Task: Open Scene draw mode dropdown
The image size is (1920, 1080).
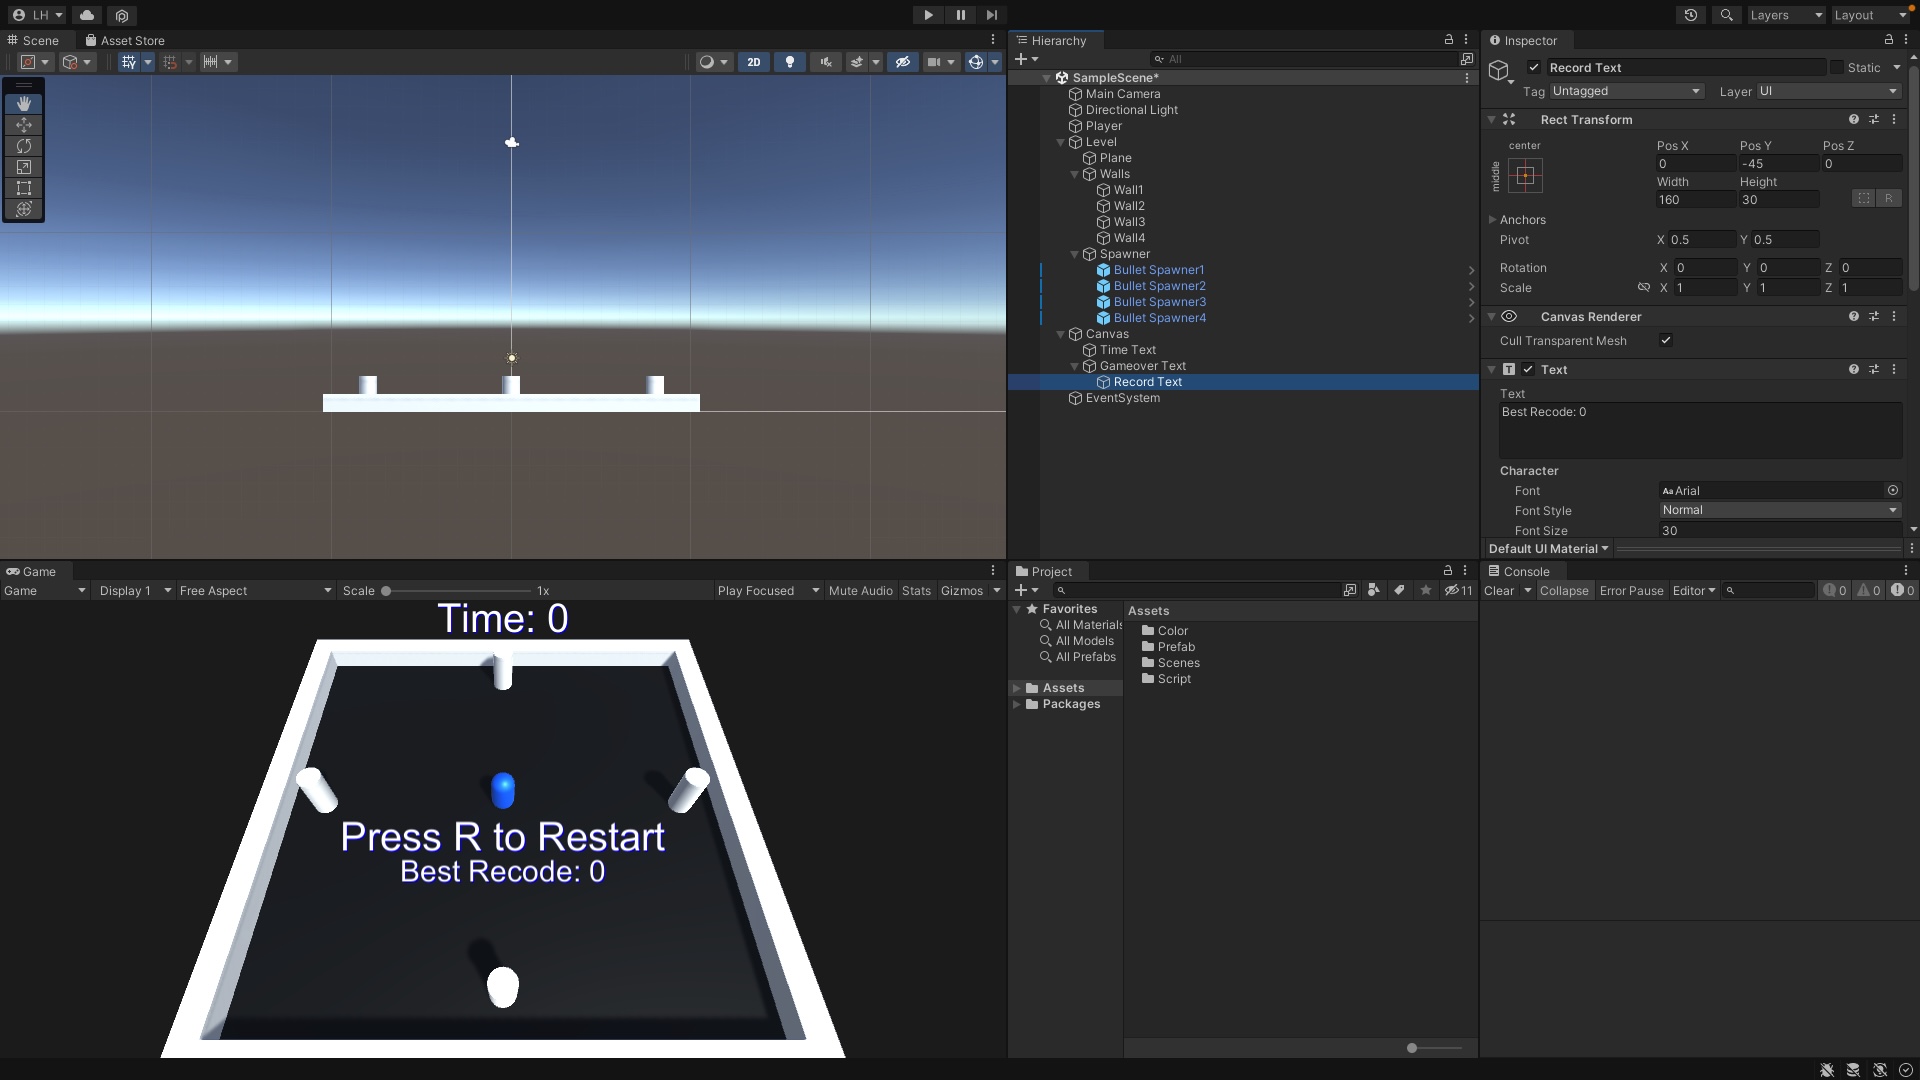Action: click(713, 62)
